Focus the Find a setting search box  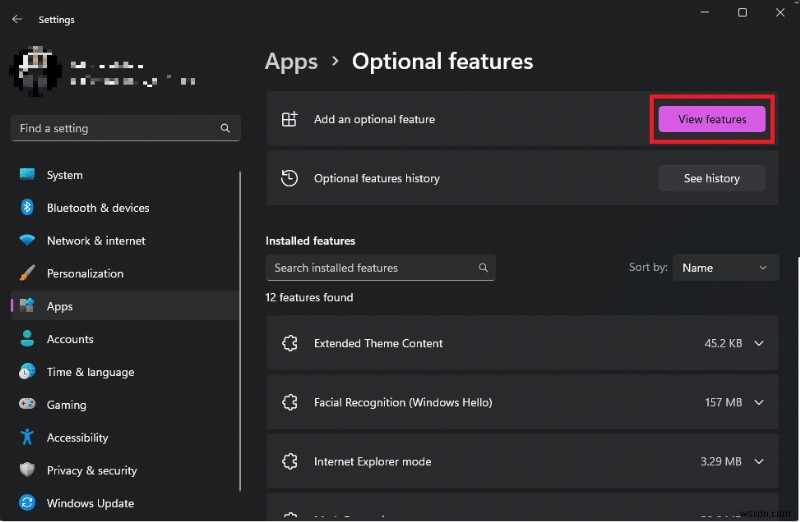[x=126, y=128]
